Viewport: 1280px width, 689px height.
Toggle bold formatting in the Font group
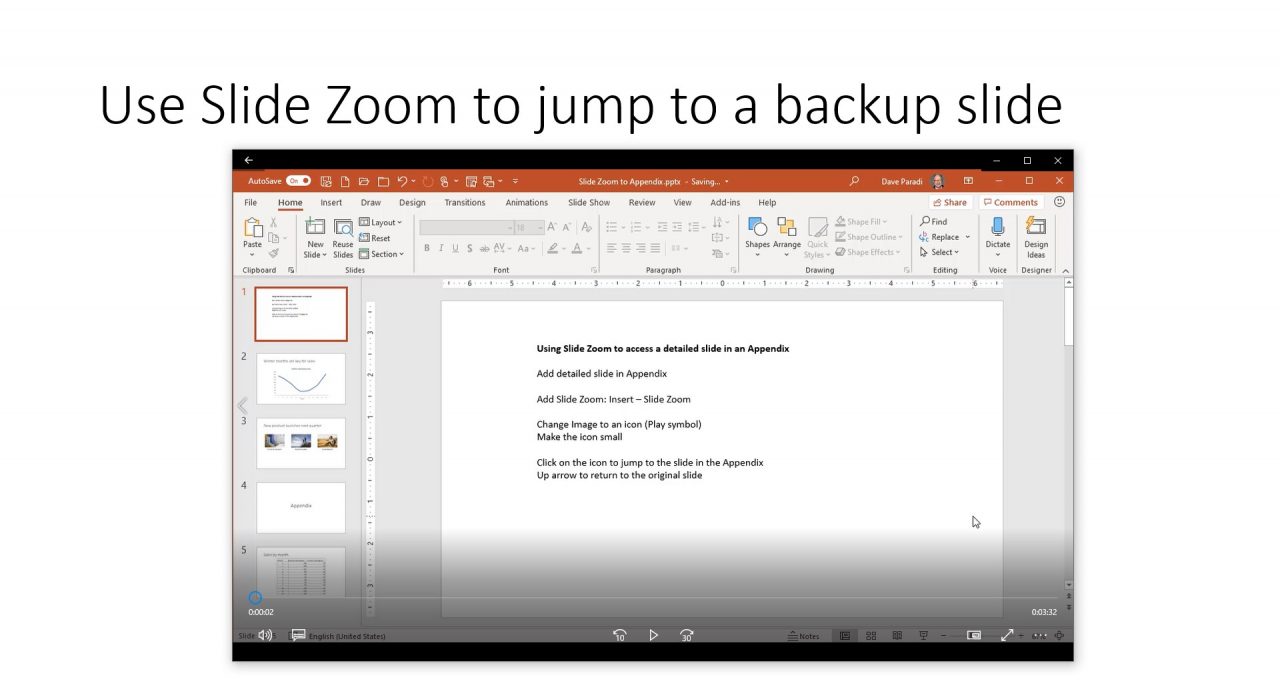427,248
